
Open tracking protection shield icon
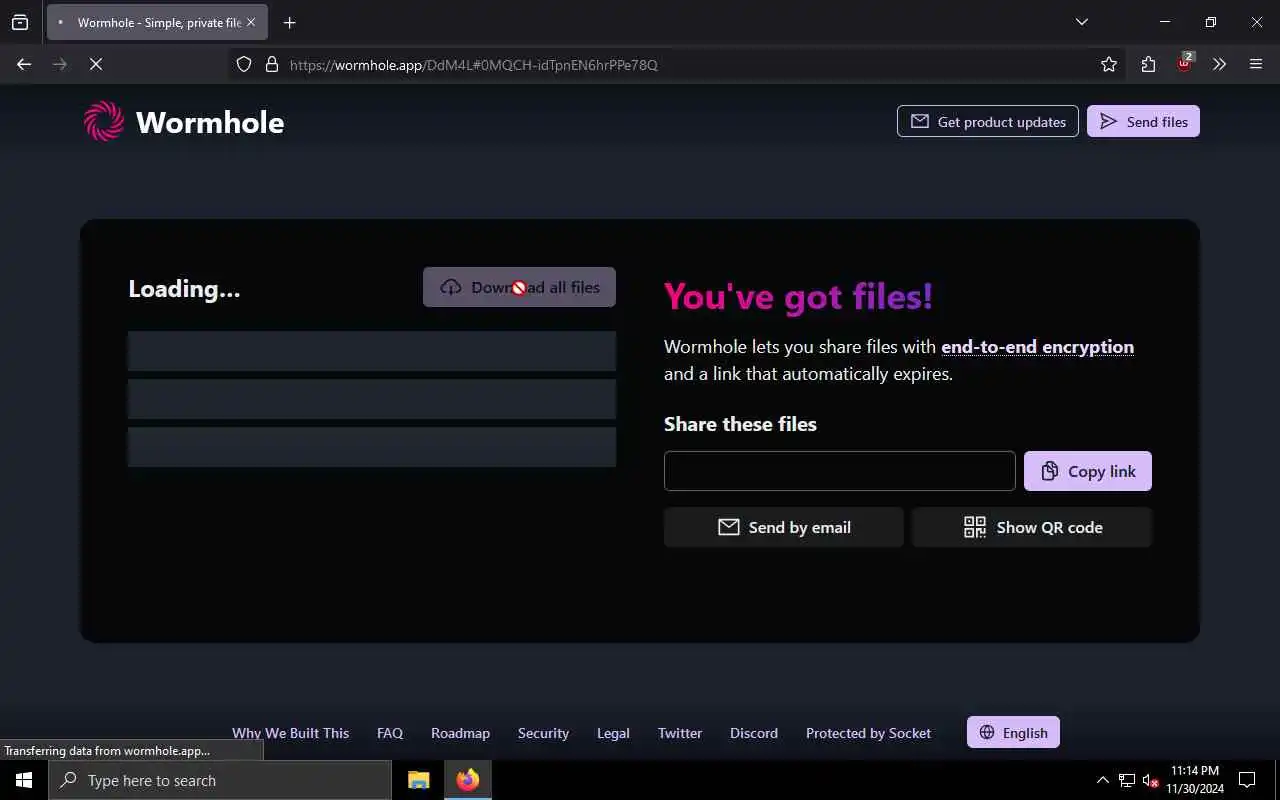pos(243,64)
